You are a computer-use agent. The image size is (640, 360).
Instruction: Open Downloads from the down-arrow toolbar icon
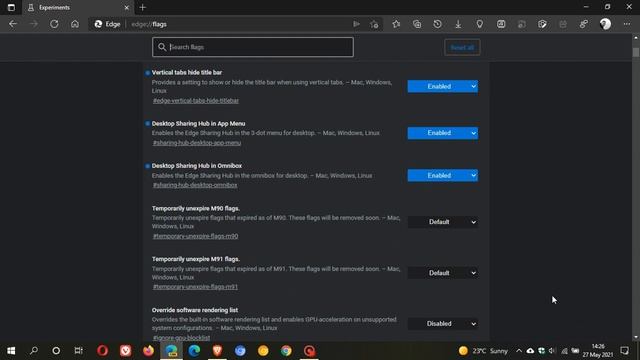point(458,24)
